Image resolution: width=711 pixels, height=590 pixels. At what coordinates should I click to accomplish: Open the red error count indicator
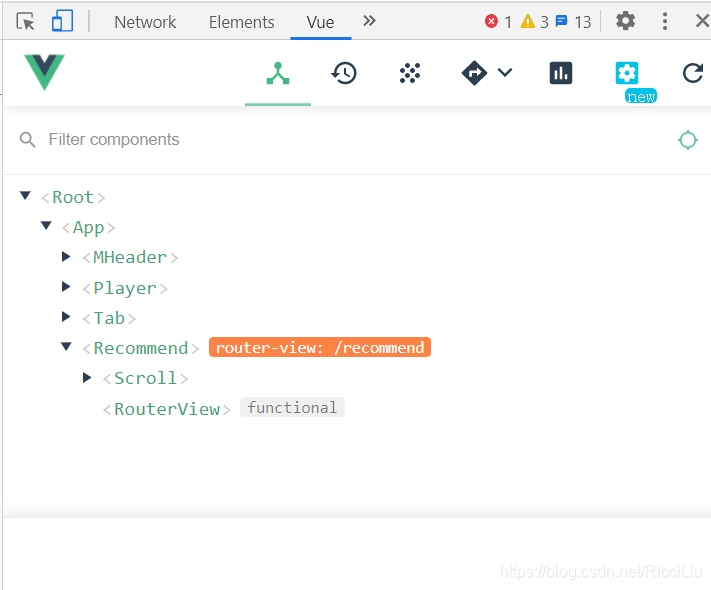click(498, 21)
